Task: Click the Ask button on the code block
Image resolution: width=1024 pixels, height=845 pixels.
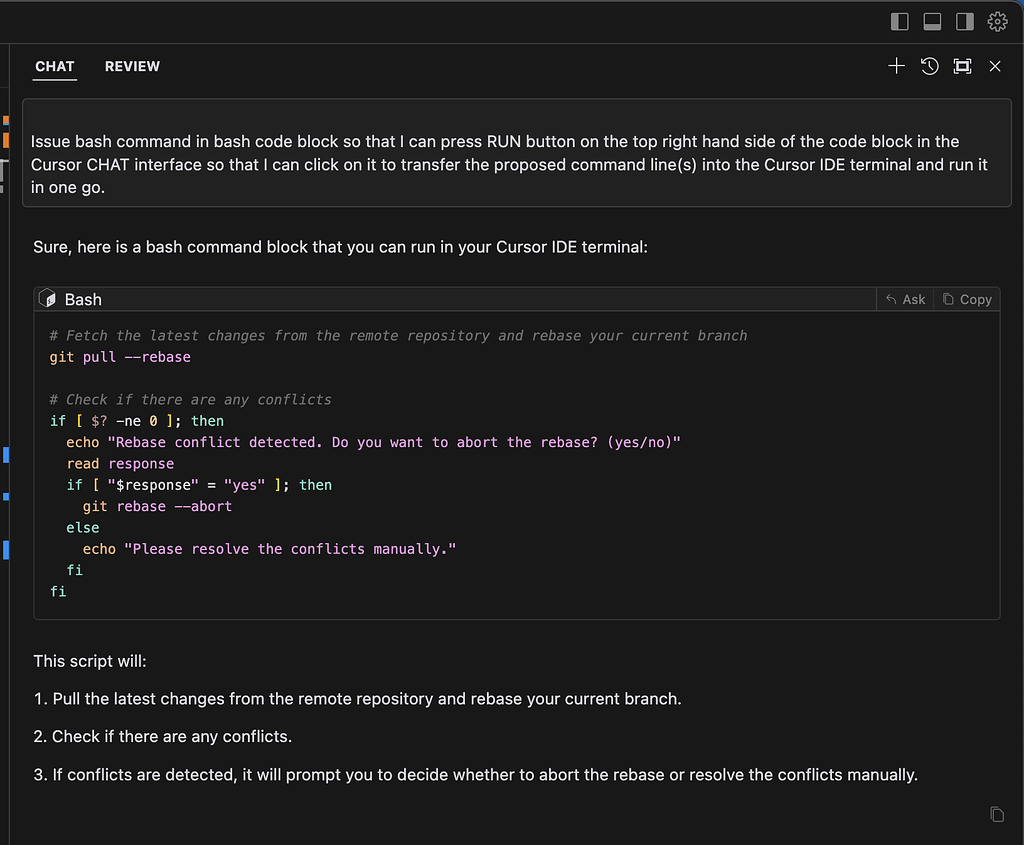Action: [904, 298]
